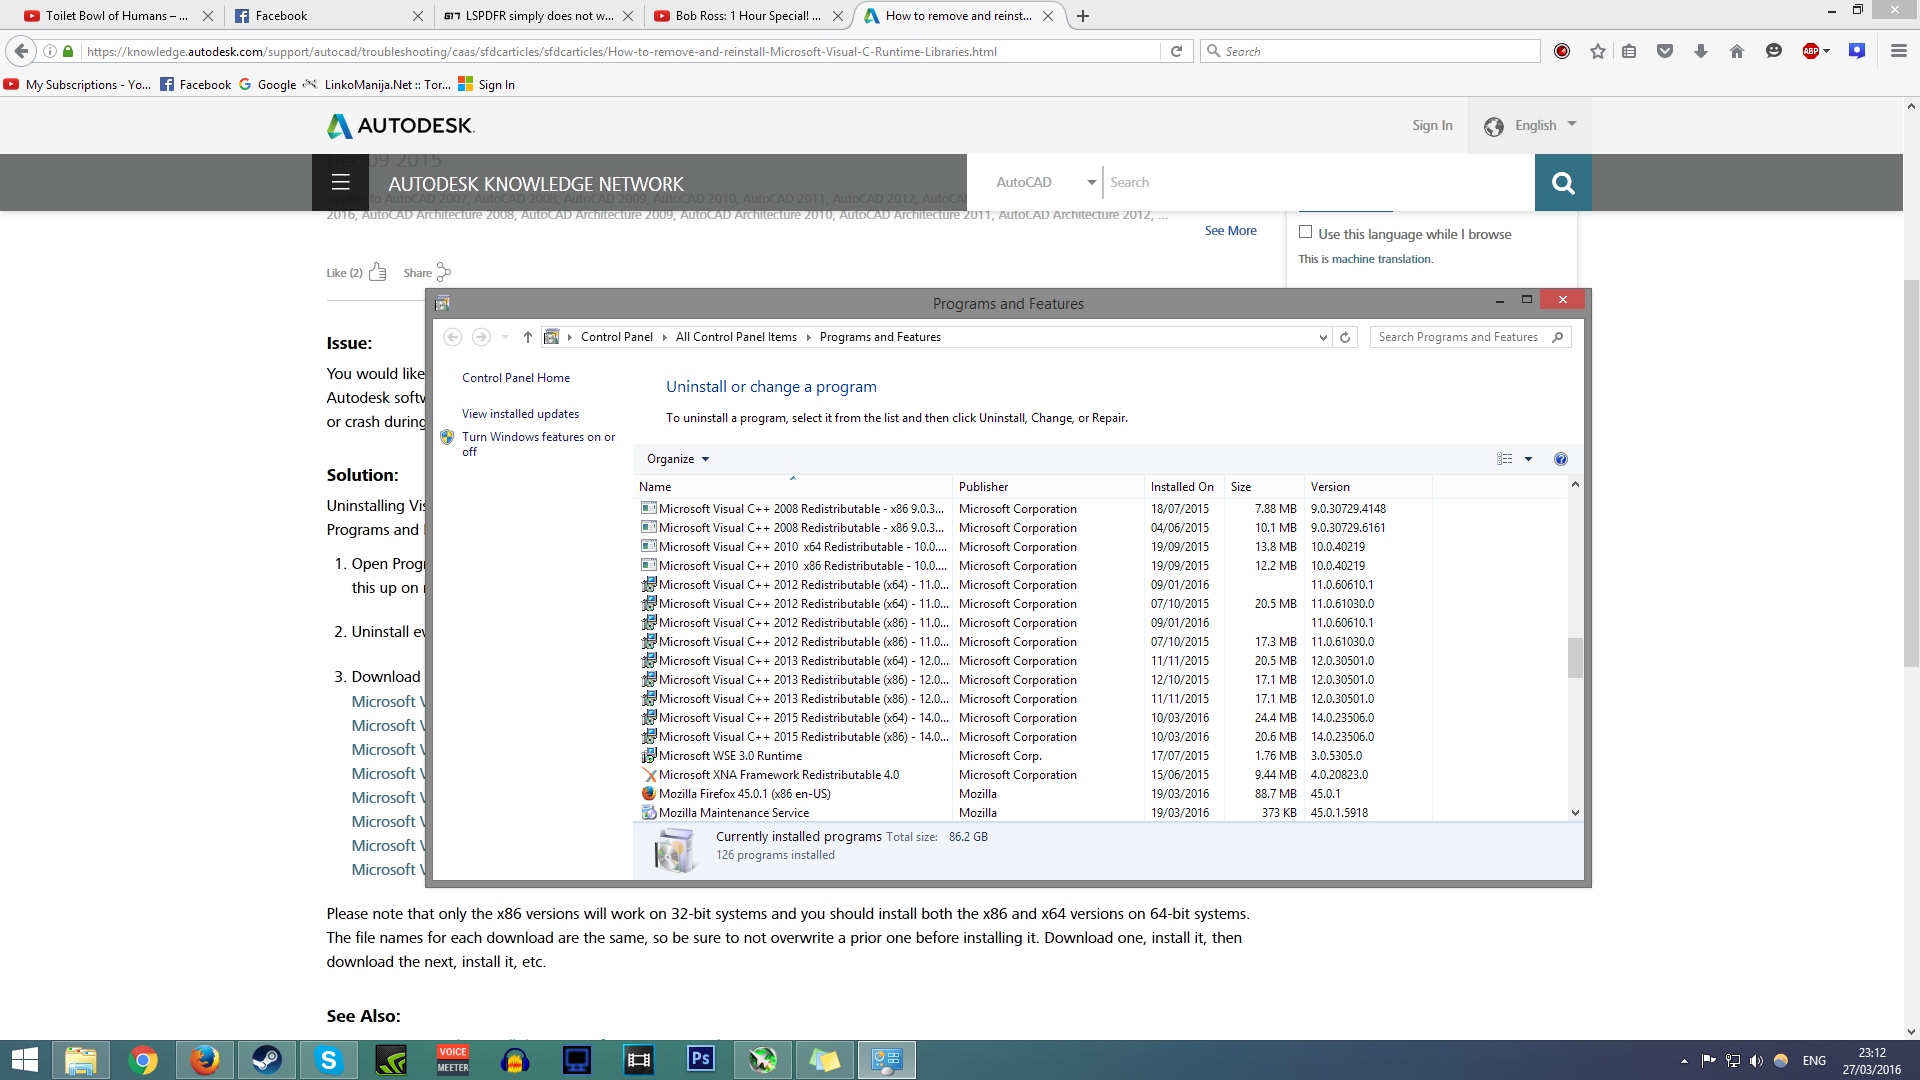
Task: Click the 'View installed updates' link
Action: (x=520, y=414)
